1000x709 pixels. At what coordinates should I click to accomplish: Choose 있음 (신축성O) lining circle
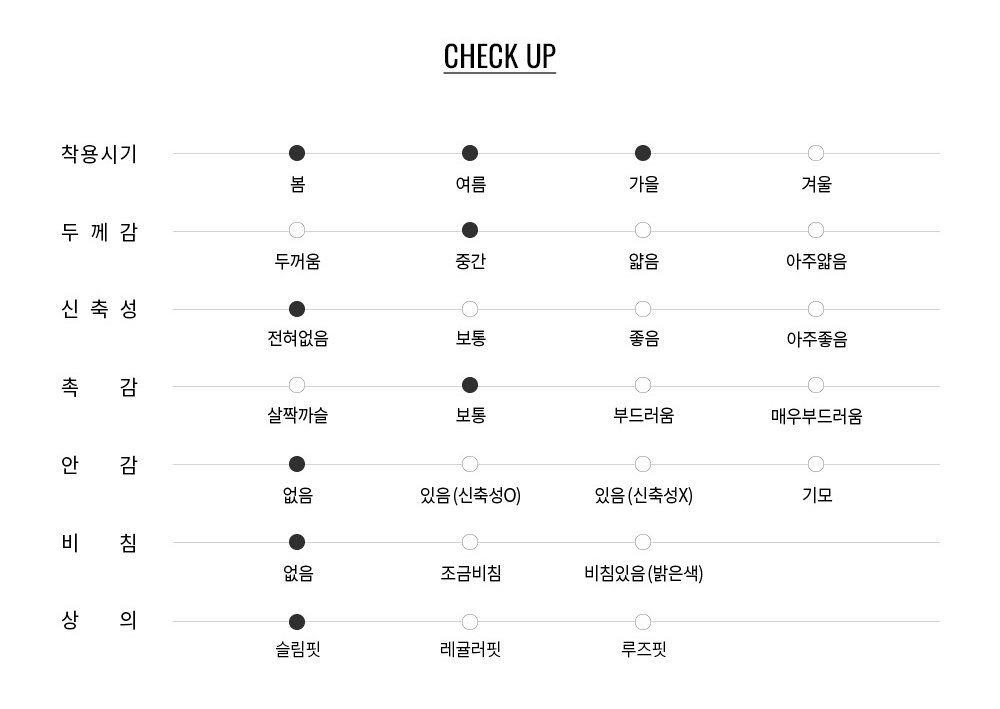point(470,464)
